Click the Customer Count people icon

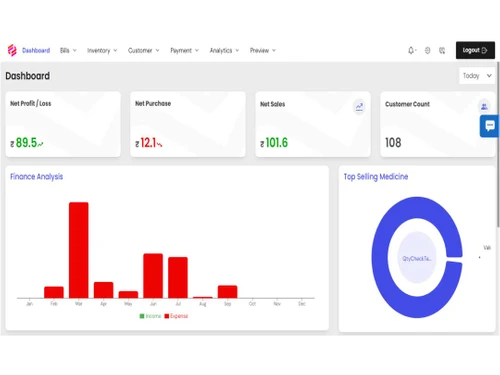point(484,107)
